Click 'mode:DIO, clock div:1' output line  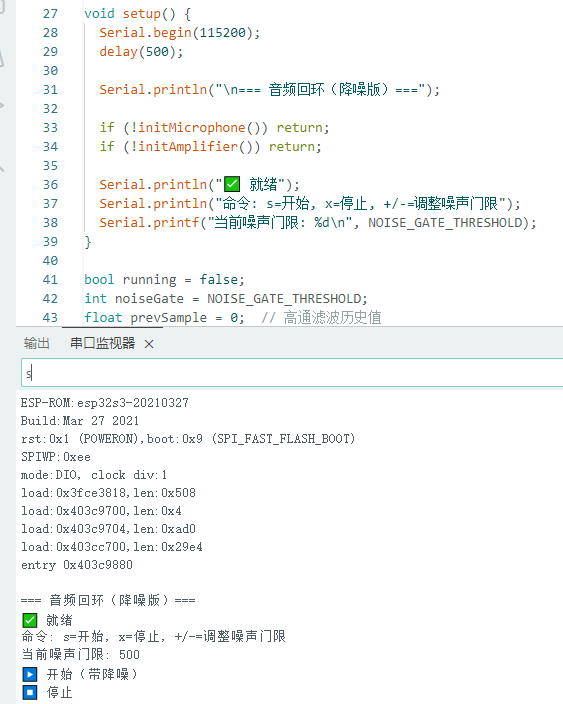(x=94, y=475)
